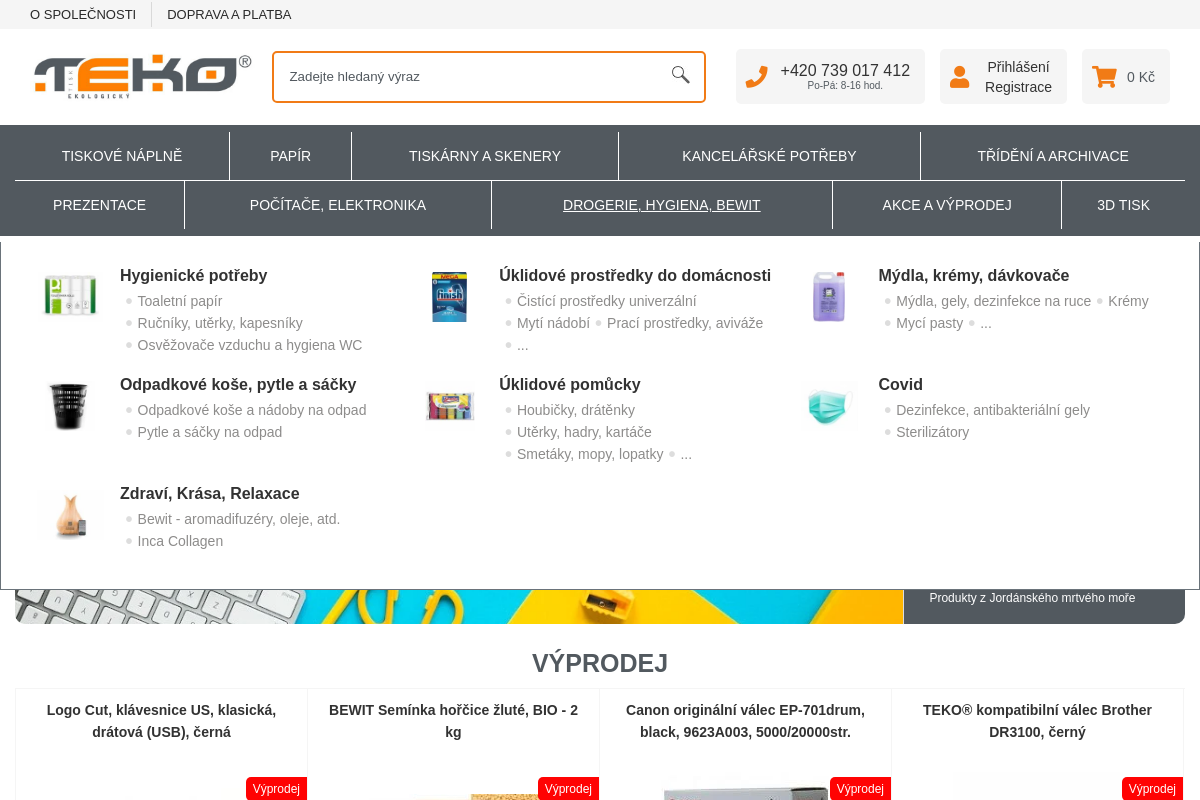Select Mytí nádobí subcategory
Viewport: 1200px width, 800px height.
(553, 323)
